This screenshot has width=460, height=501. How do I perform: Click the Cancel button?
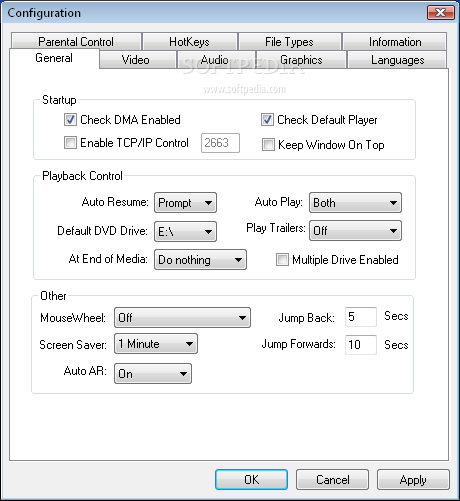[x=332, y=480]
